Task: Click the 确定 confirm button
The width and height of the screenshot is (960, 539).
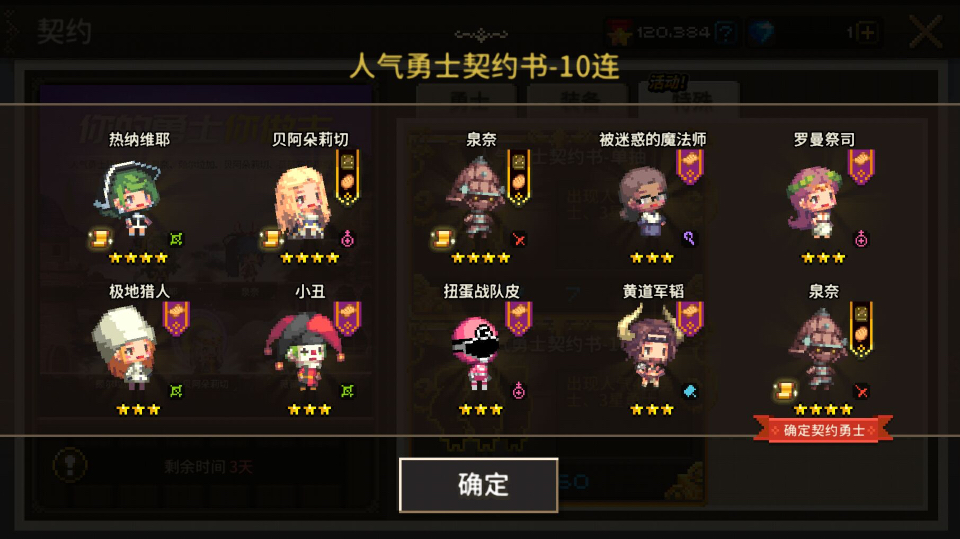Action: click(479, 484)
